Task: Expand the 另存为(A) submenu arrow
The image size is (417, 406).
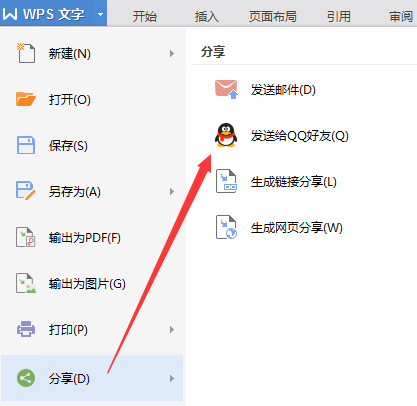Action: 172,191
